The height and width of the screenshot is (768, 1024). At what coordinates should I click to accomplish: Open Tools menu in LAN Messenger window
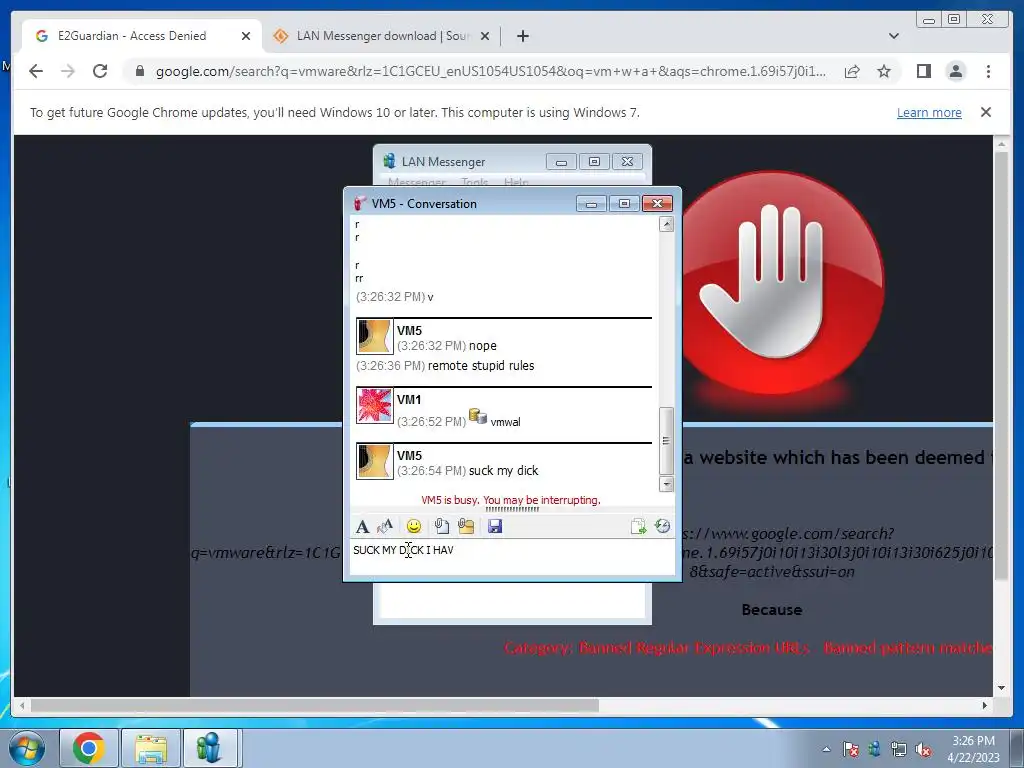tap(474, 182)
